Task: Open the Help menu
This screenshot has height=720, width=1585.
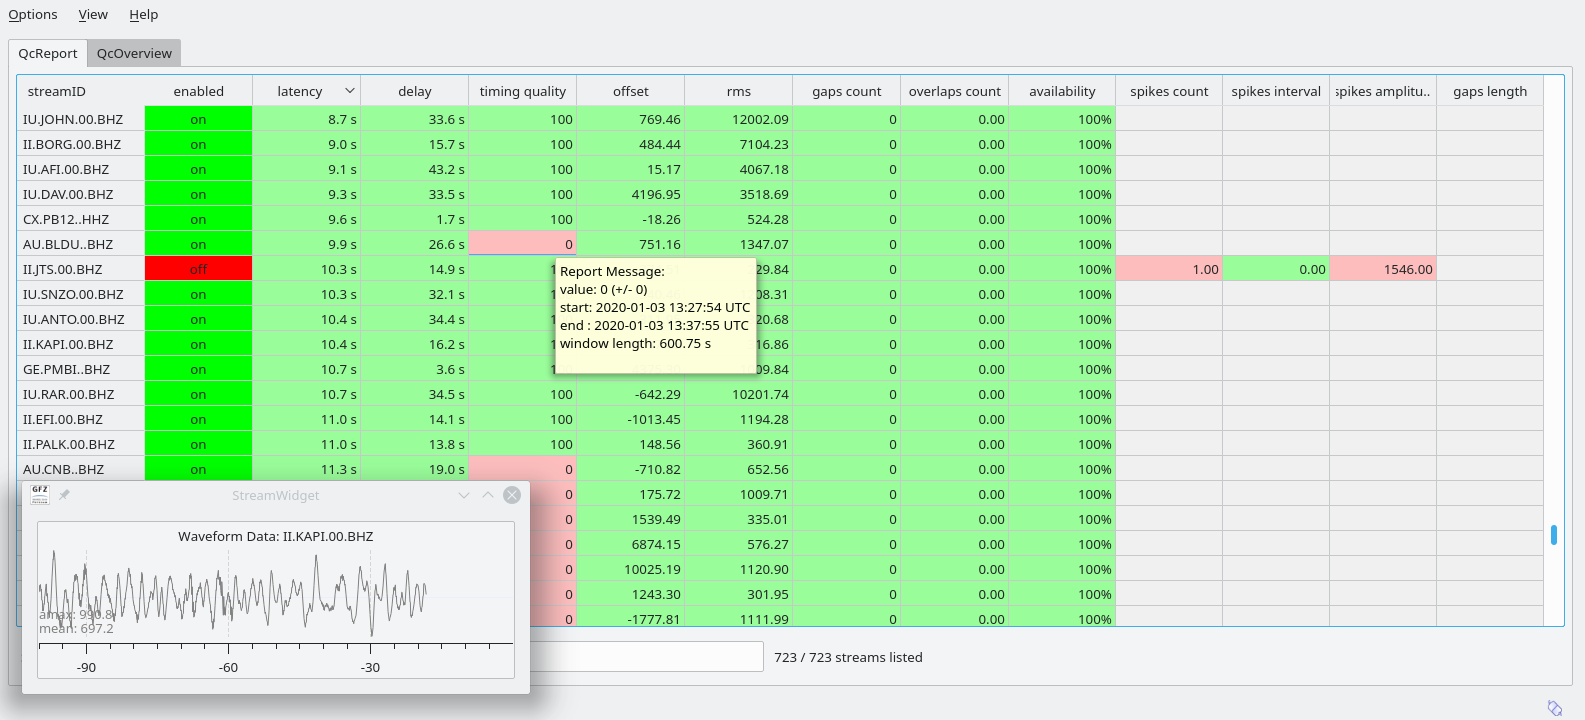Action: (144, 14)
